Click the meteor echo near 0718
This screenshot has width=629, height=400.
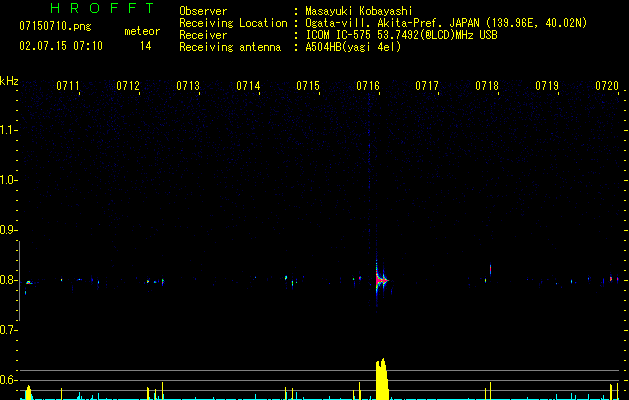(x=490, y=269)
